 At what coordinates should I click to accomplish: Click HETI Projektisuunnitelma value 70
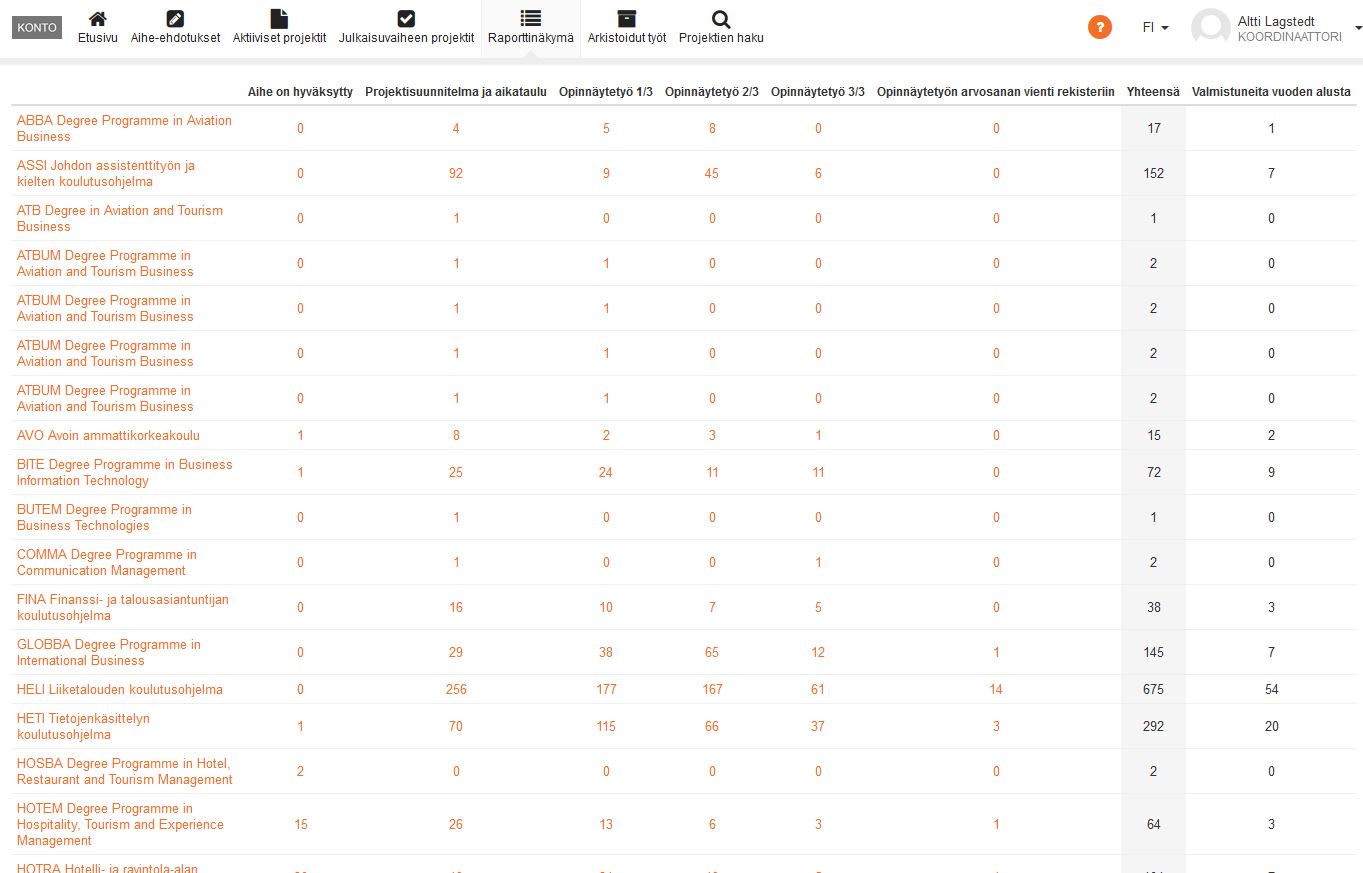(x=456, y=726)
